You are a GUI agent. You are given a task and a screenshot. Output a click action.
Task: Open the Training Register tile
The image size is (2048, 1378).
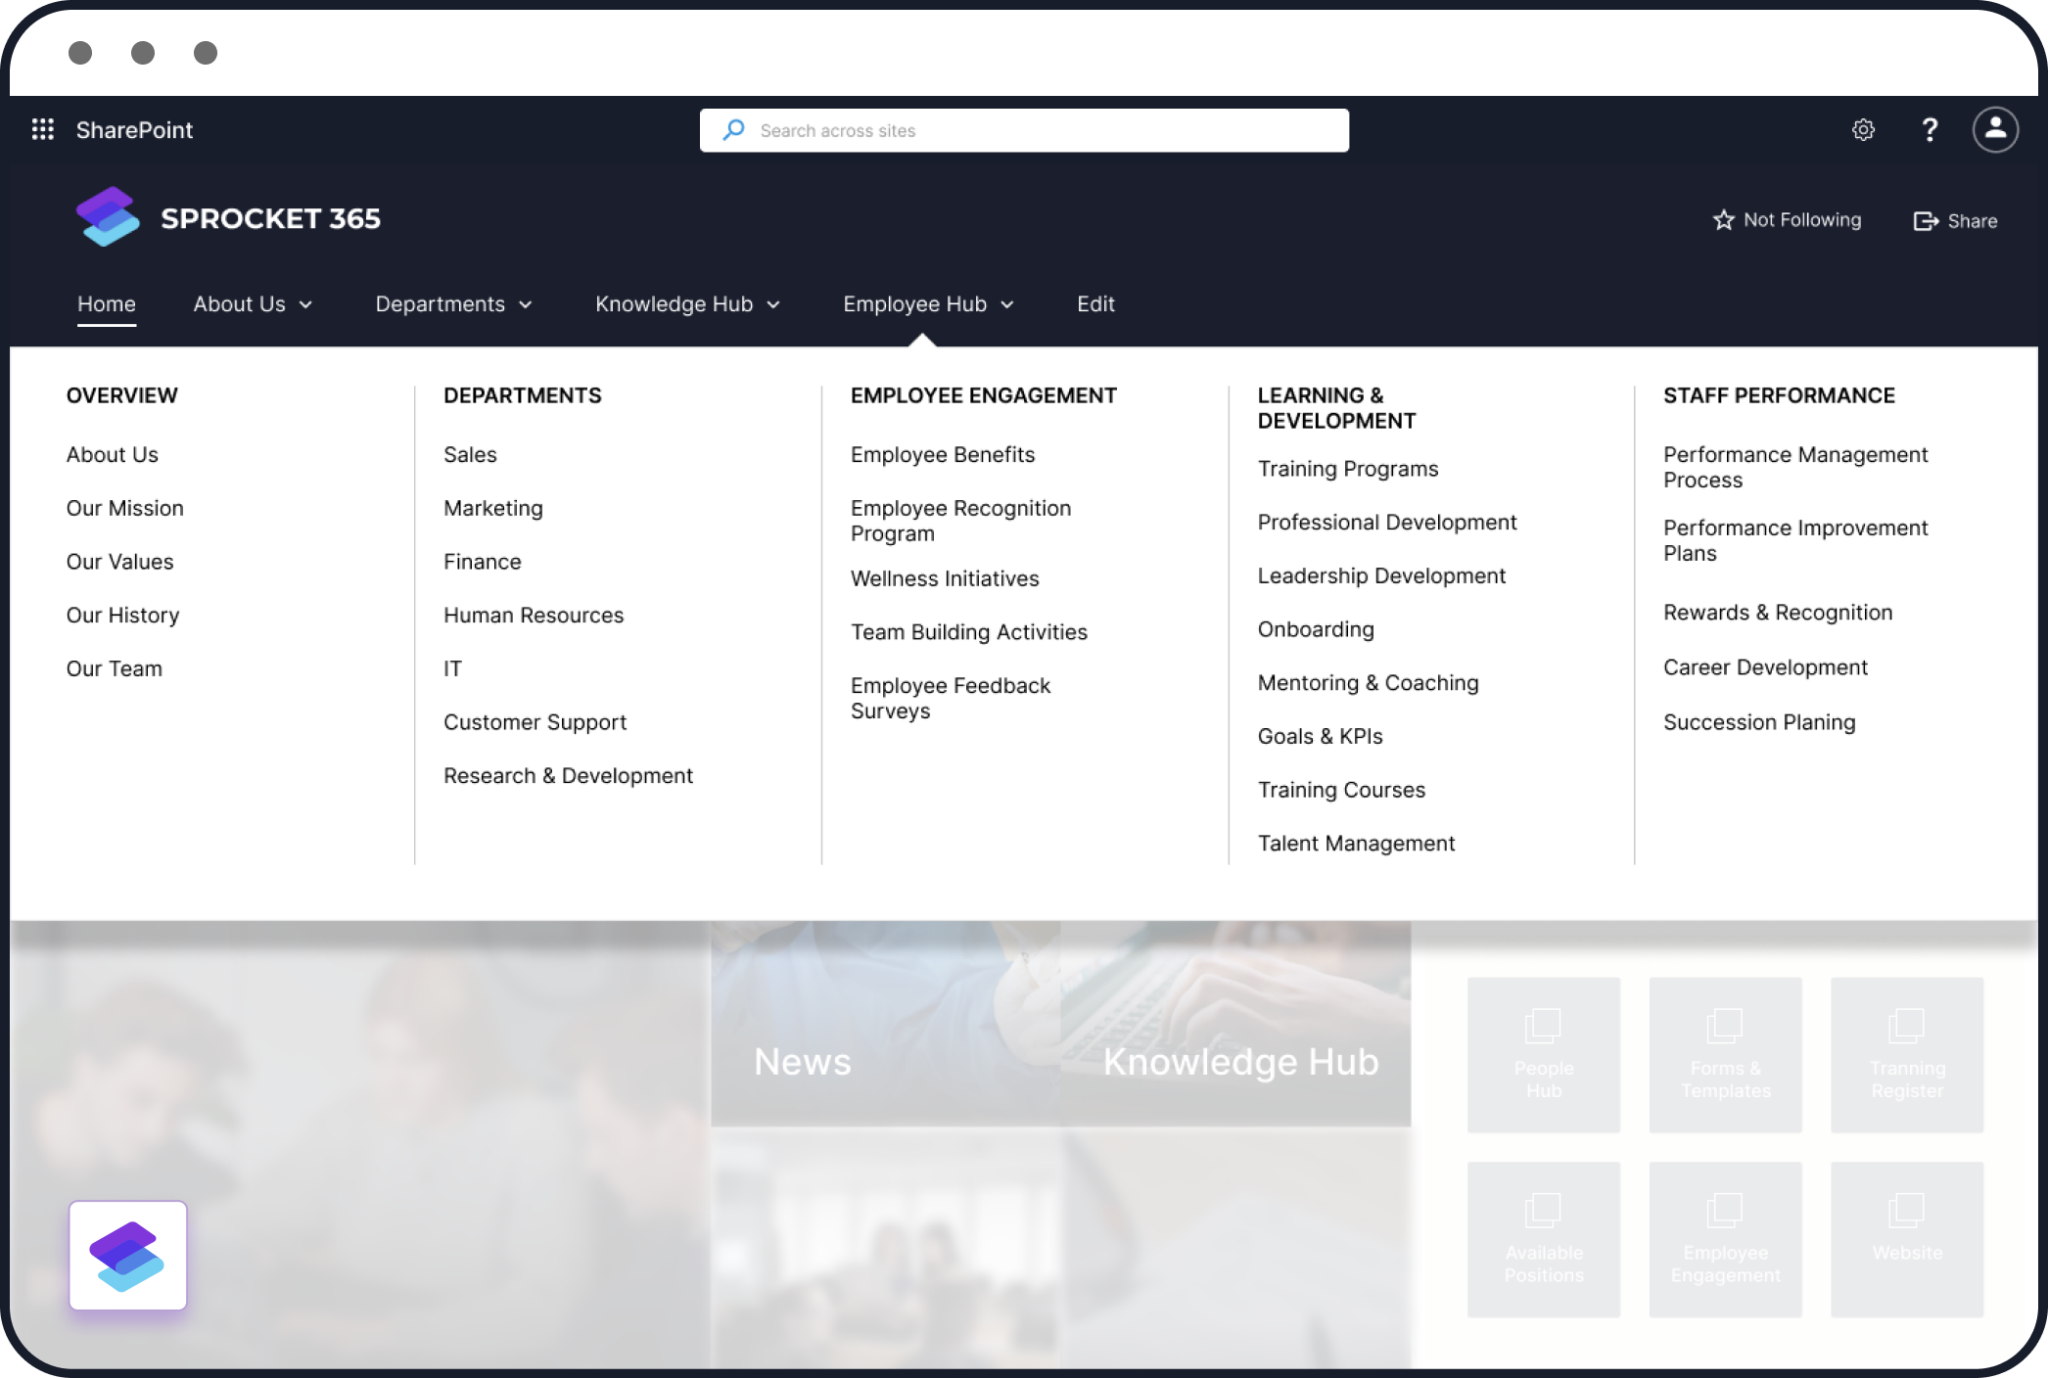click(x=1906, y=1055)
